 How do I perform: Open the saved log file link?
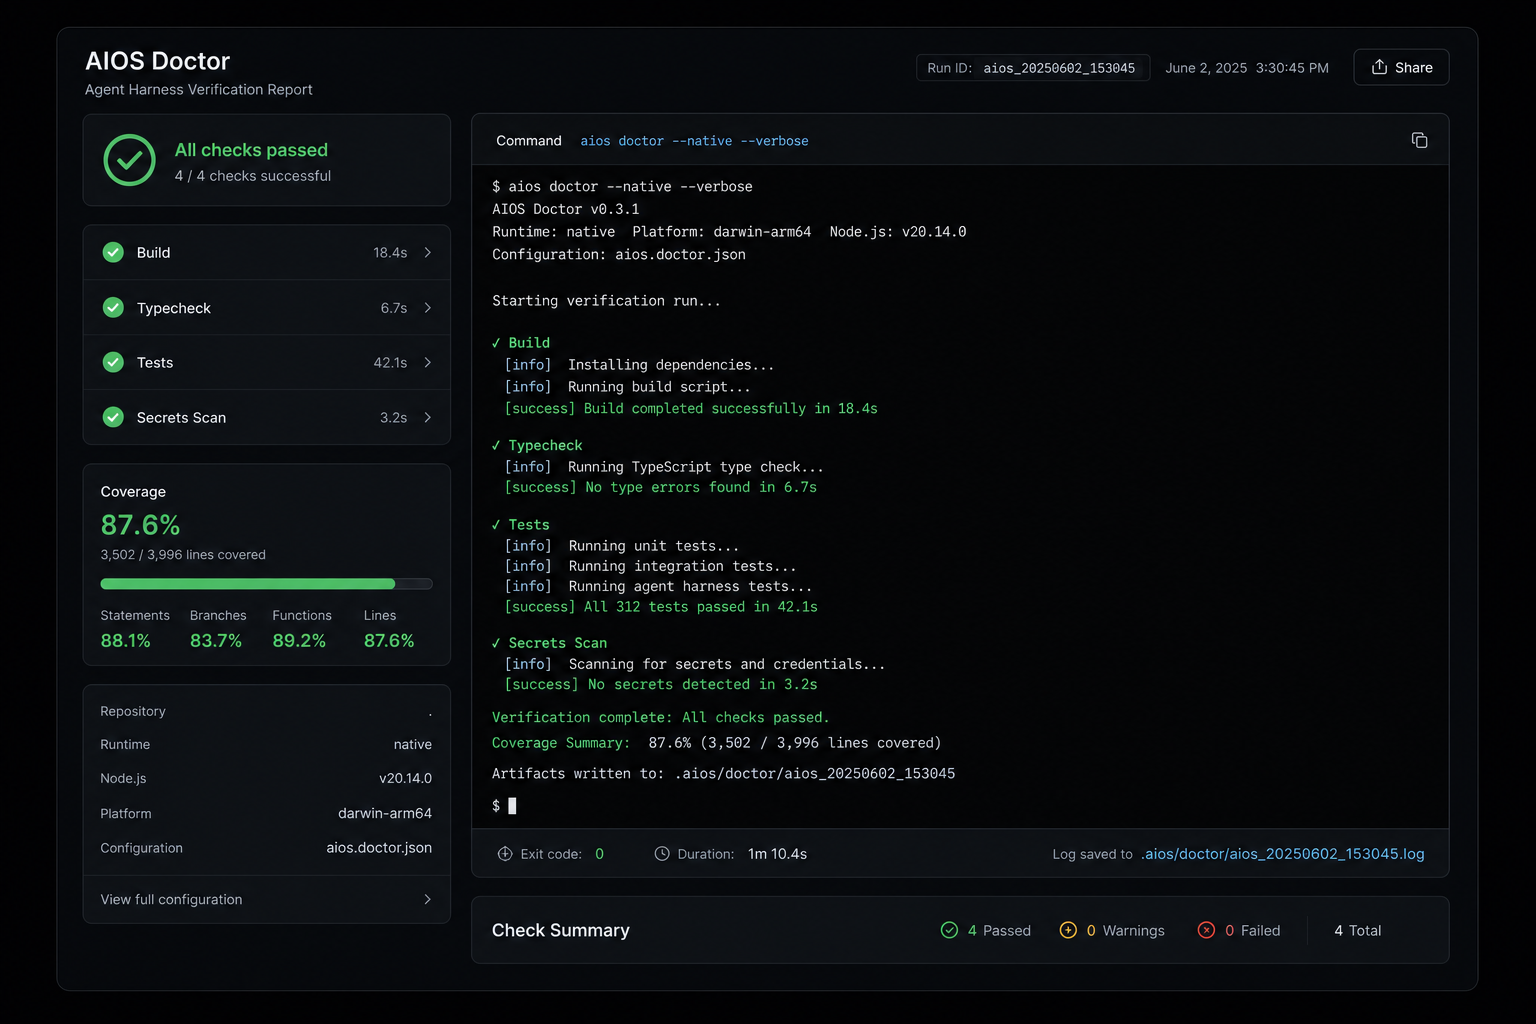coord(1283,854)
